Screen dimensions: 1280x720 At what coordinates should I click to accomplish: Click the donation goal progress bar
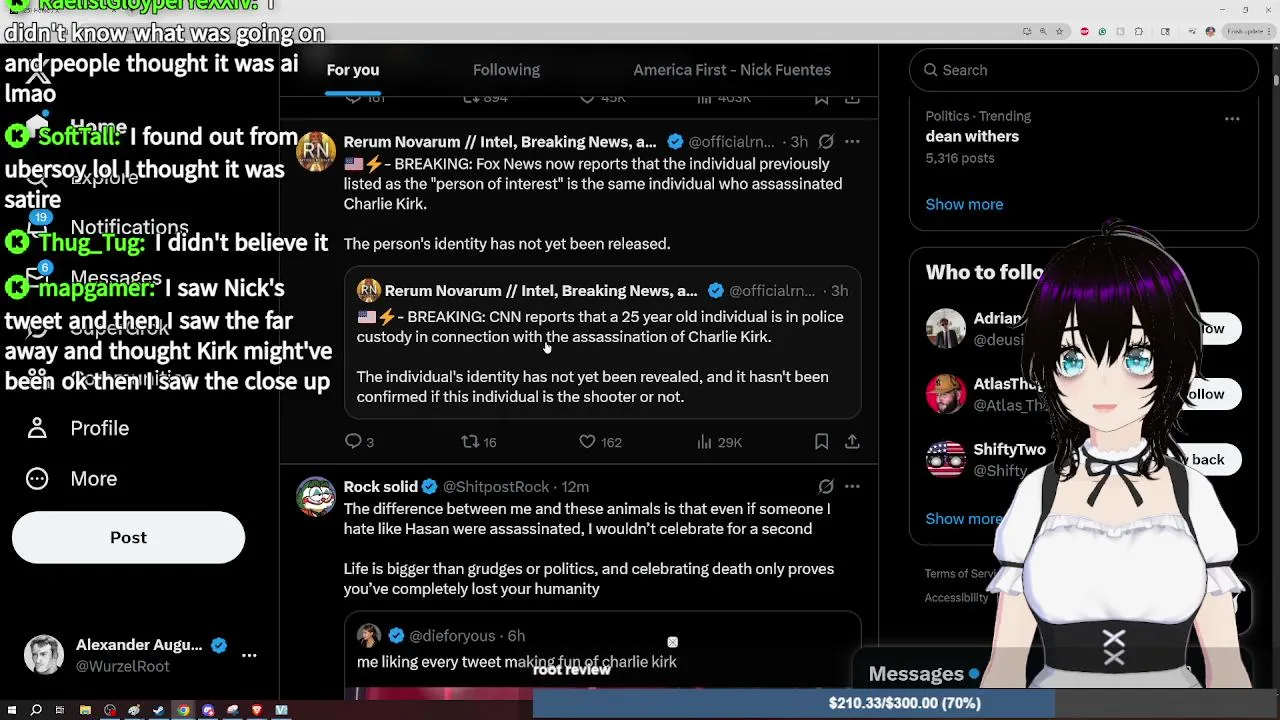[904, 703]
